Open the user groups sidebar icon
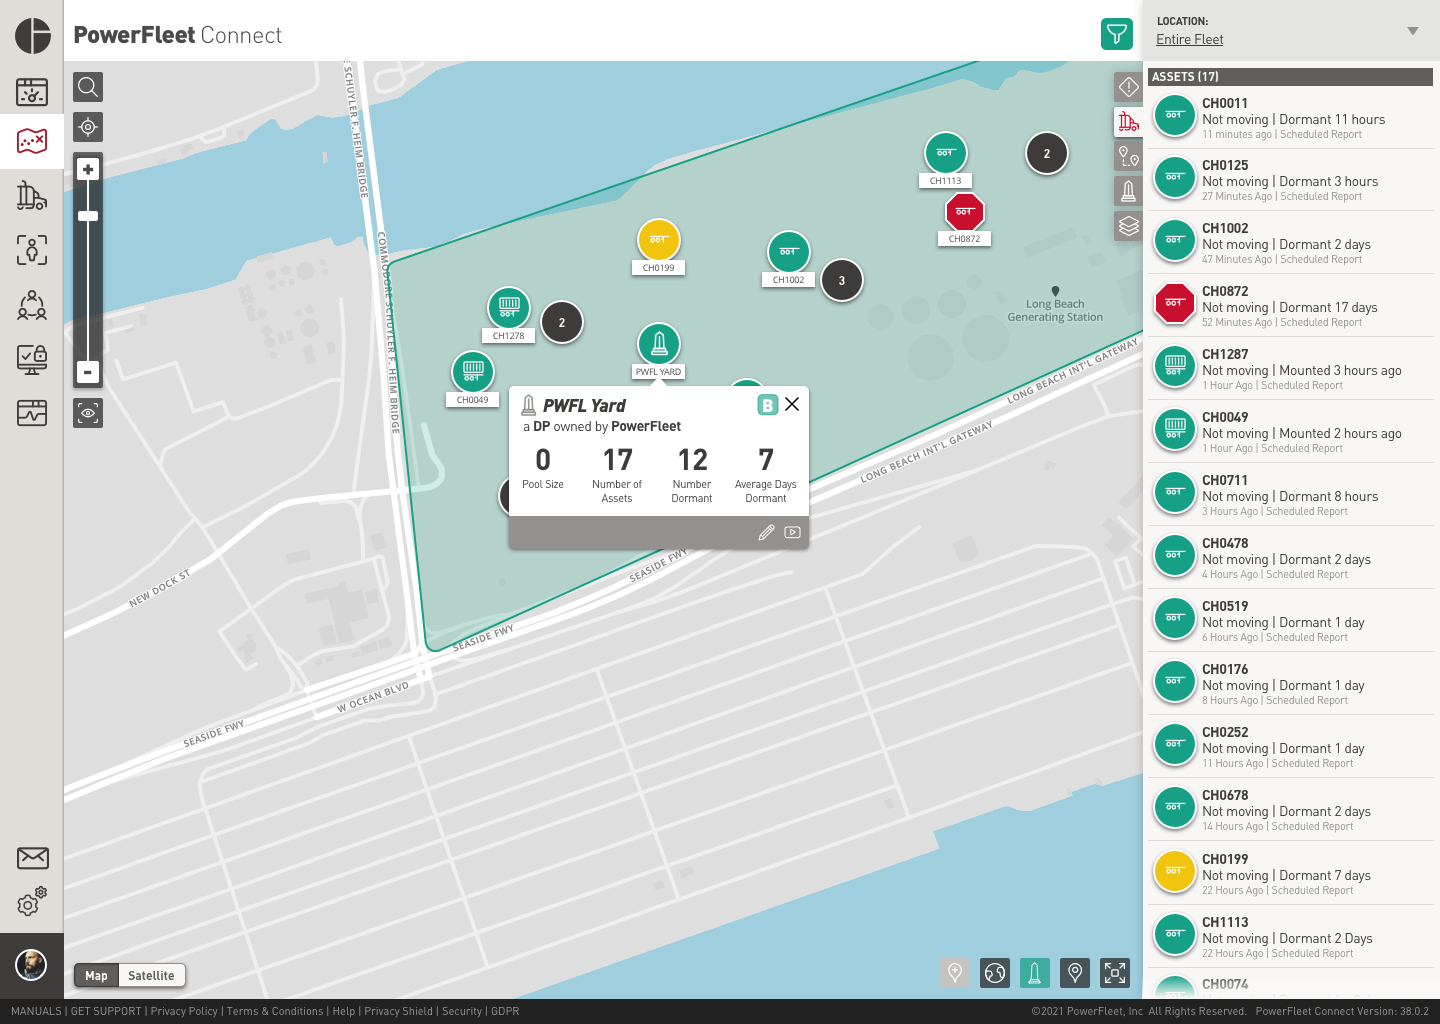The image size is (1440, 1024). click(x=32, y=304)
